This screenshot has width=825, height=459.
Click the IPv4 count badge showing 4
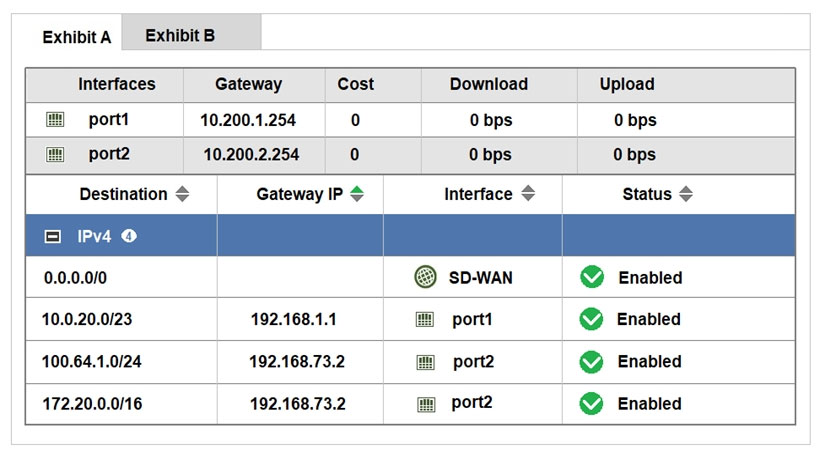(129, 236)
